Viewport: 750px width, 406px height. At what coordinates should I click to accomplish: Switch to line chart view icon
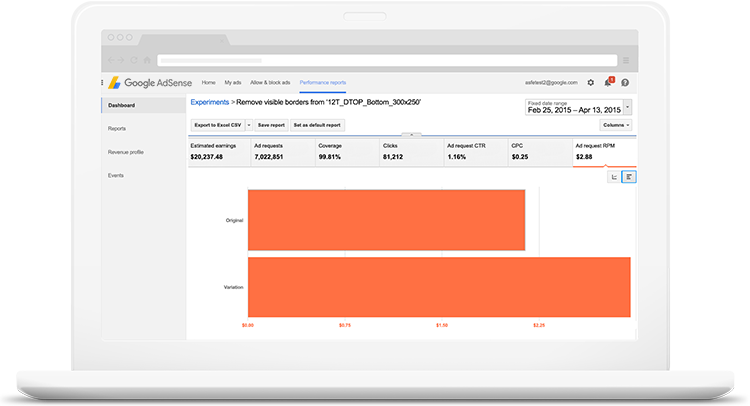point(614,177)
